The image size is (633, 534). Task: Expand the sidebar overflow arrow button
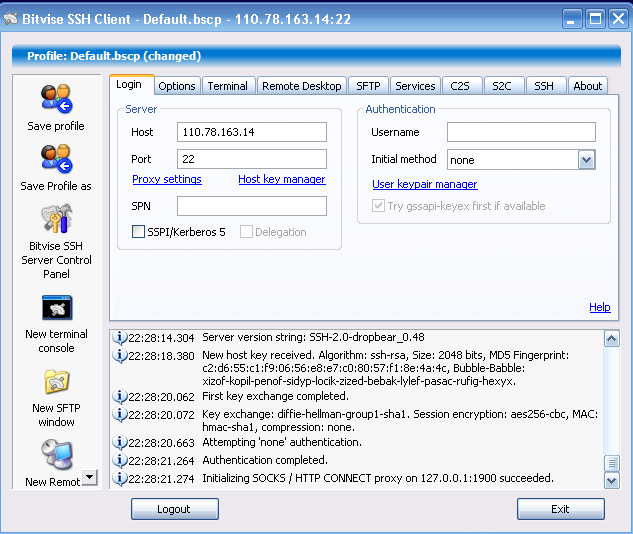90,477
